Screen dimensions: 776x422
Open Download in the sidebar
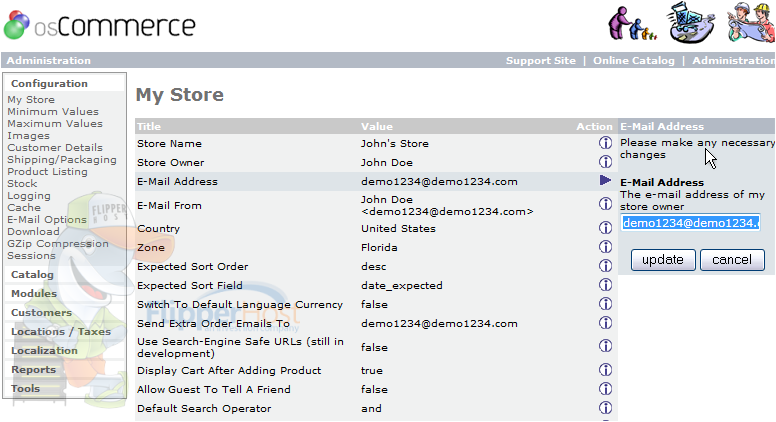(x=33, y=232)
